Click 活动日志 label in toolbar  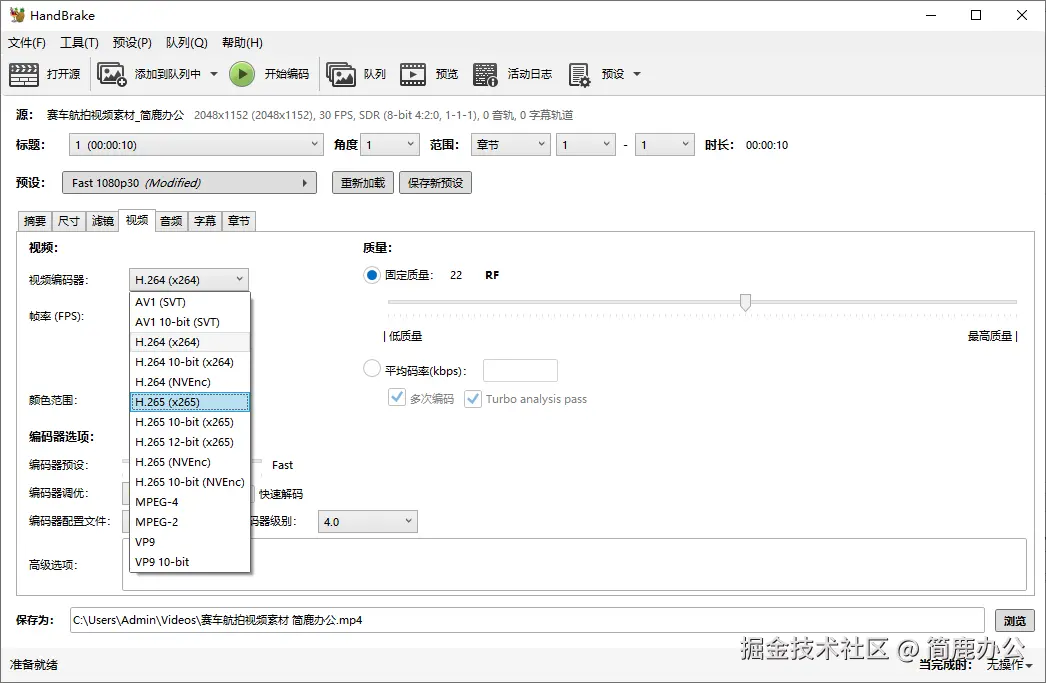pos(530,74)
